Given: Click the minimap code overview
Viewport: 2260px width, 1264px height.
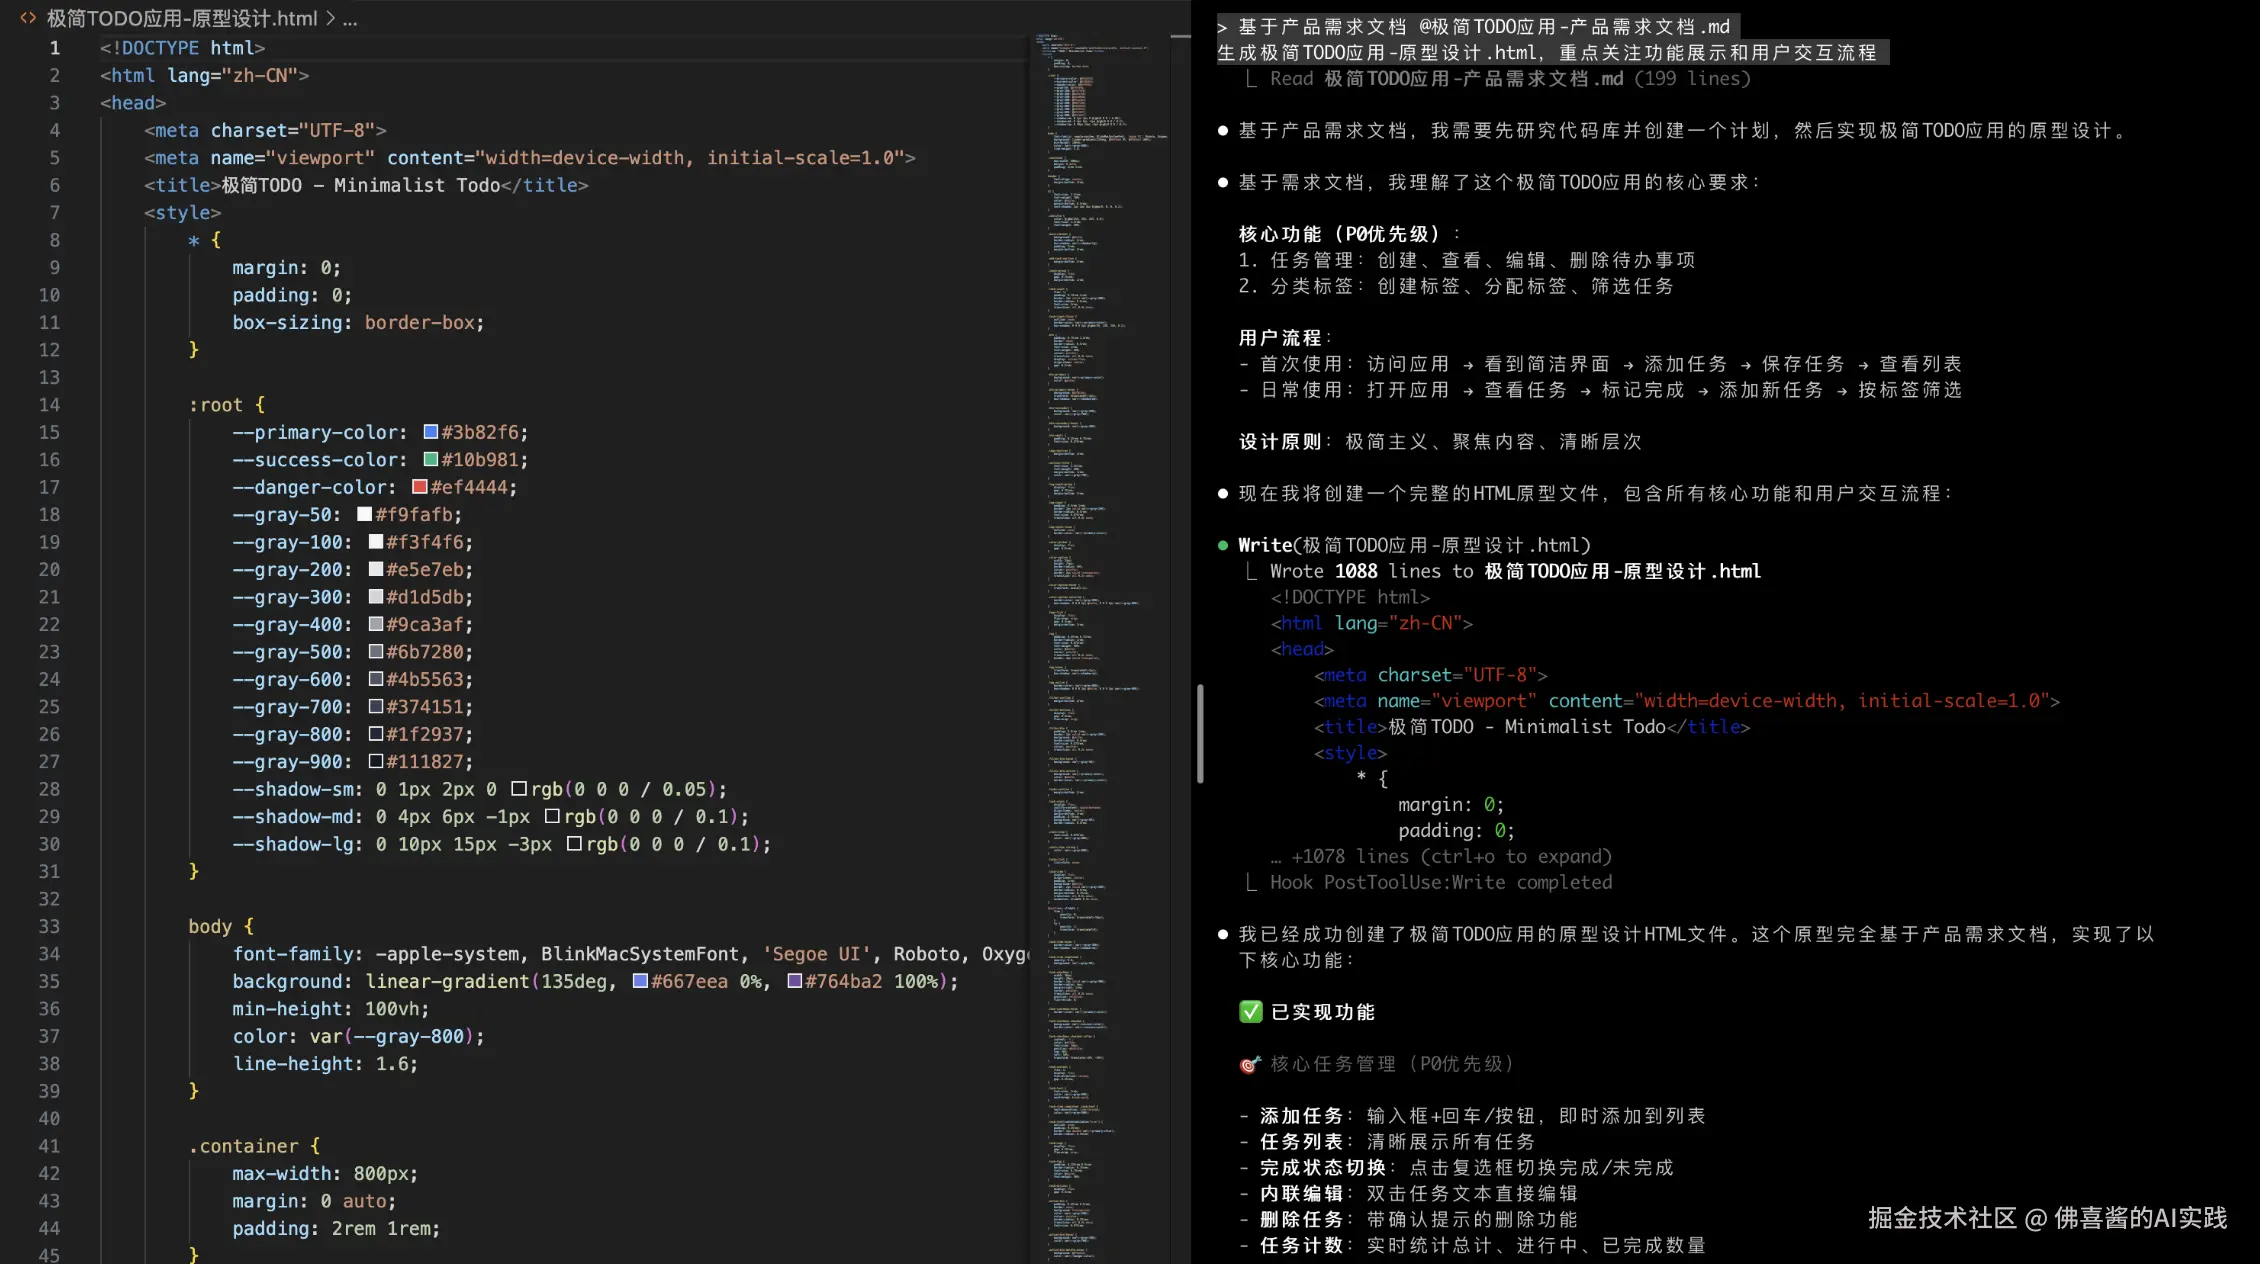Looking at the screenshot, I should point(1098,600).
